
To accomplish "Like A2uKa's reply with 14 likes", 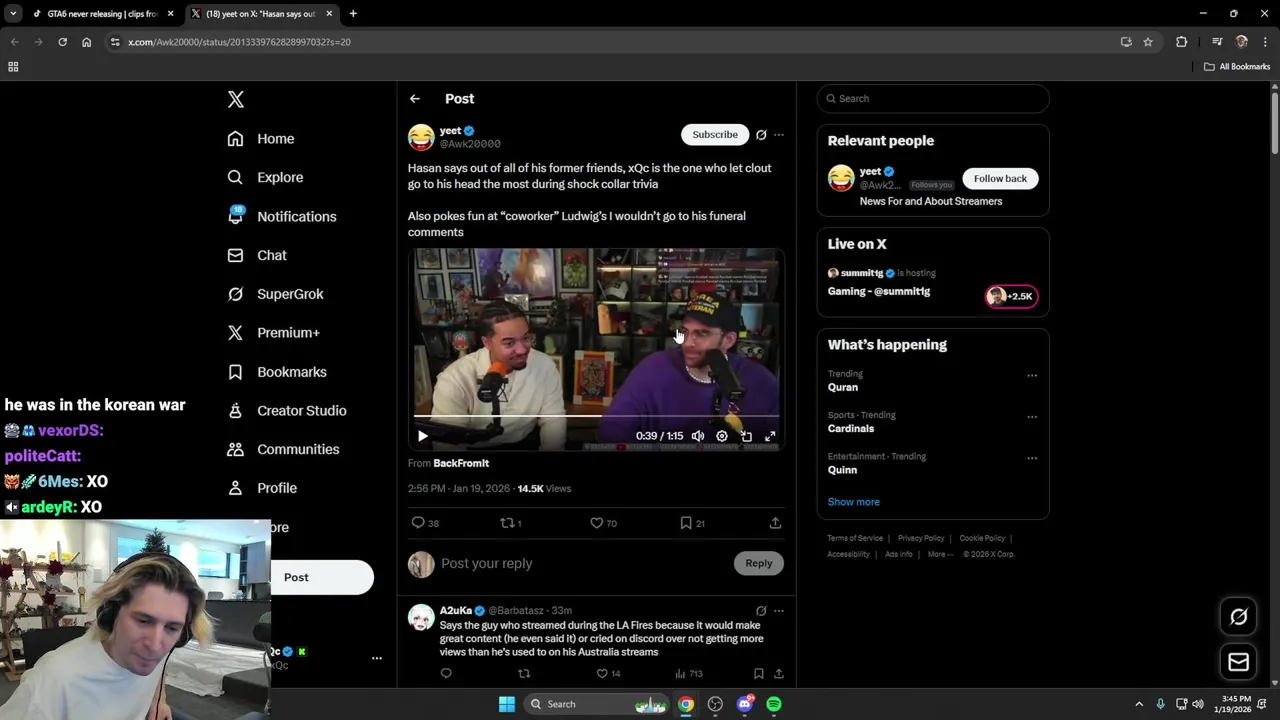I will click(608, 674).
